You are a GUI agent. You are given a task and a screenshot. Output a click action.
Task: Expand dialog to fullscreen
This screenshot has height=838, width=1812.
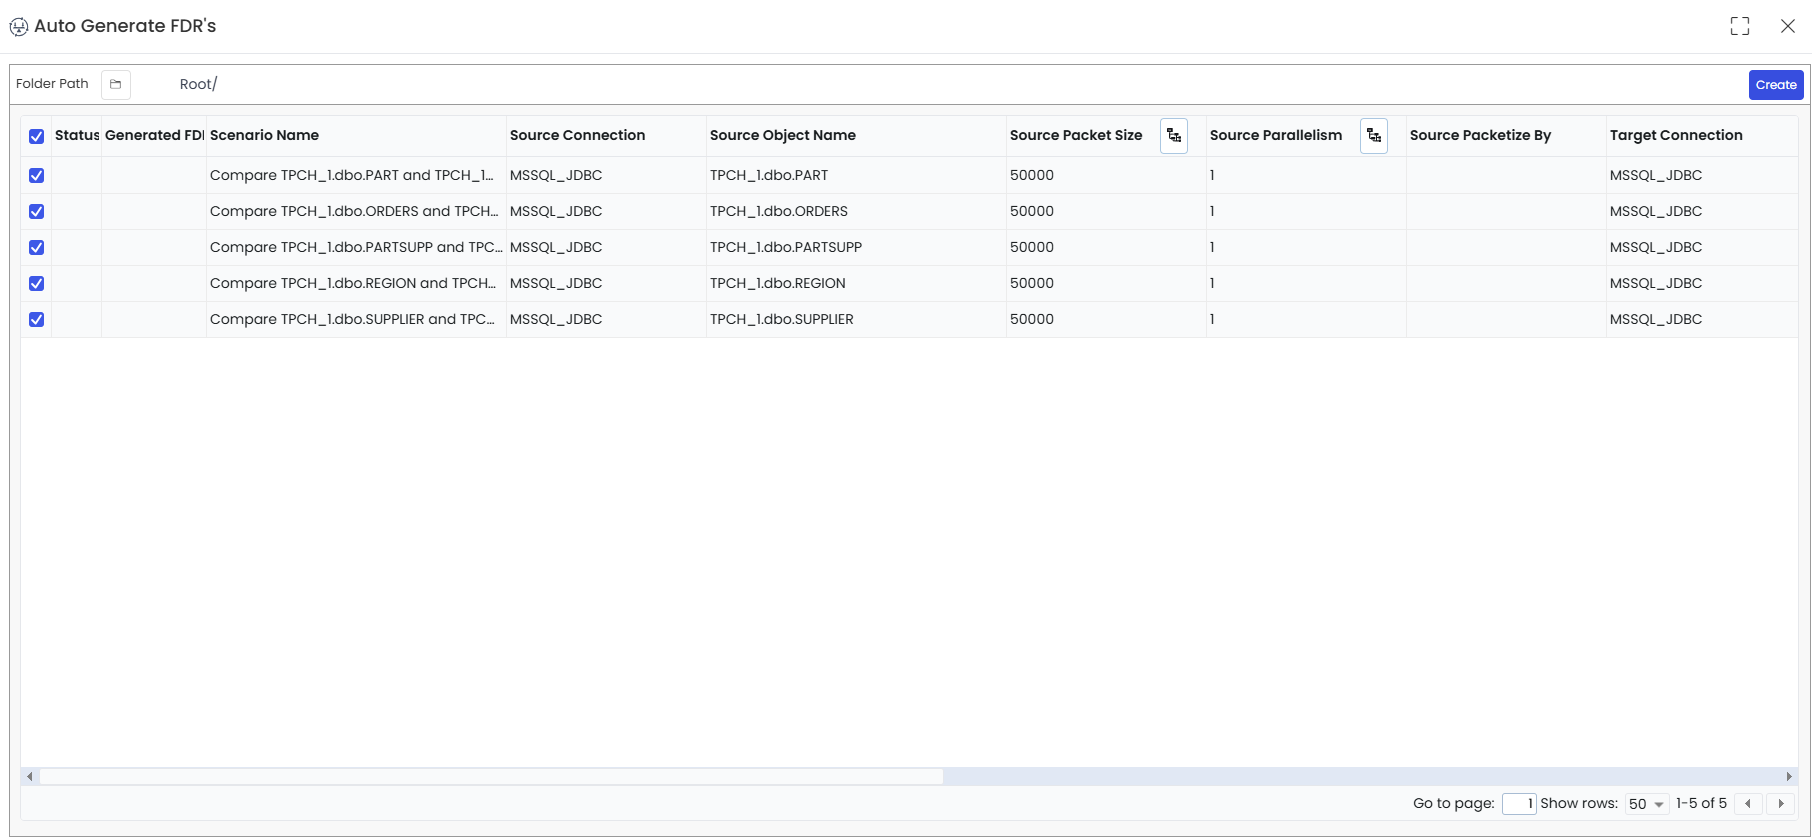point(1740,26)
